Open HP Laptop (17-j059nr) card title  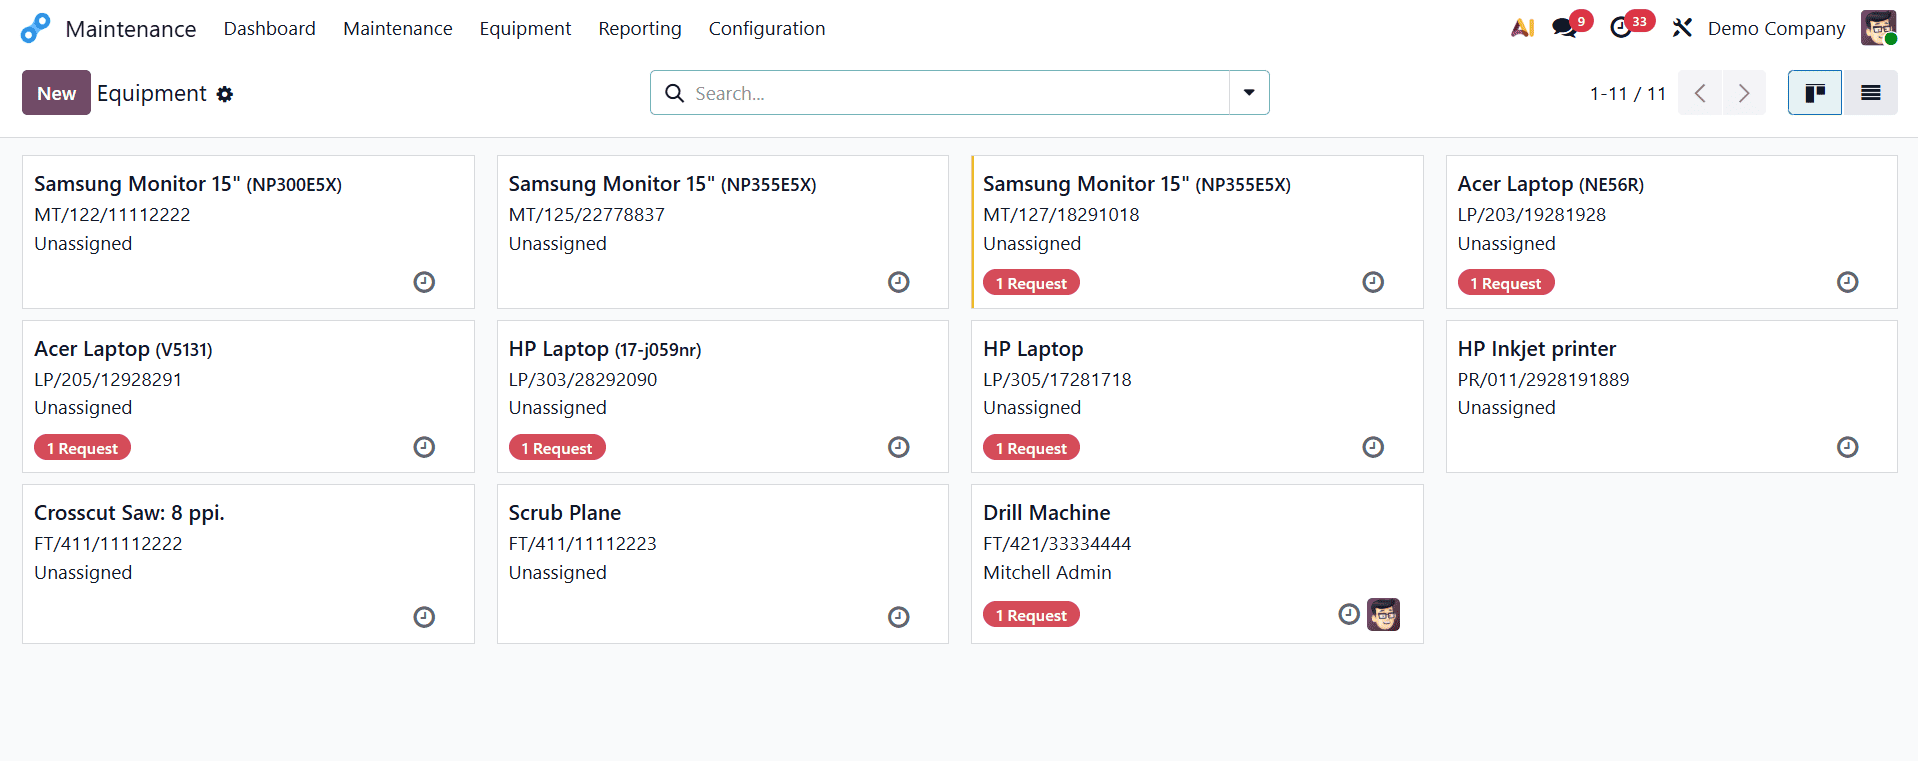605,349
